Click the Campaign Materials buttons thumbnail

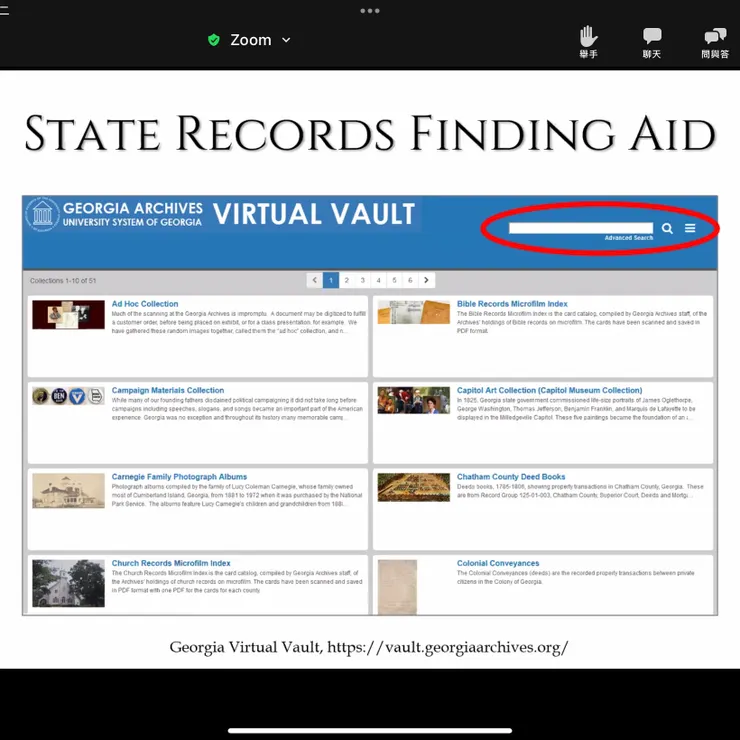point(68,396)
